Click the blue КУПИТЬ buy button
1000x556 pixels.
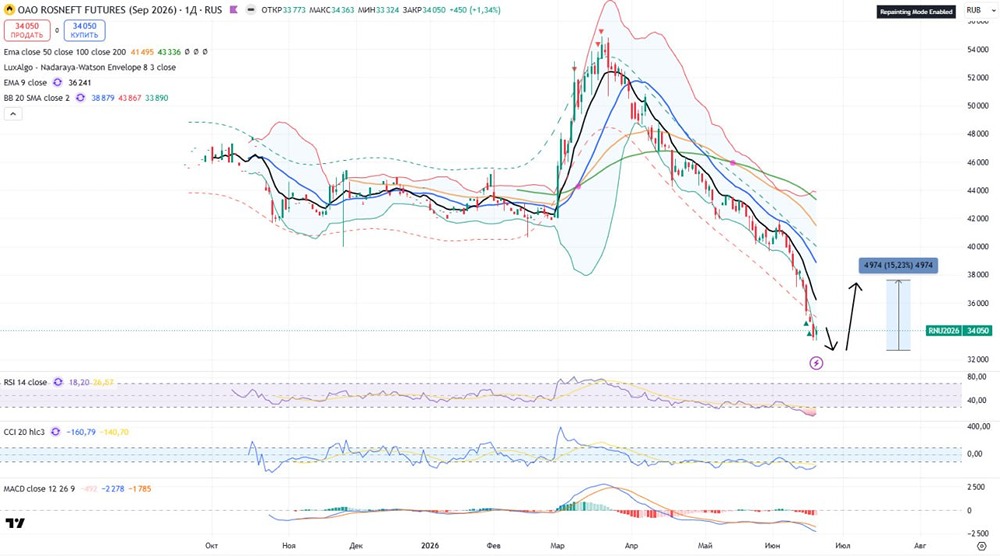coord(84,31)
